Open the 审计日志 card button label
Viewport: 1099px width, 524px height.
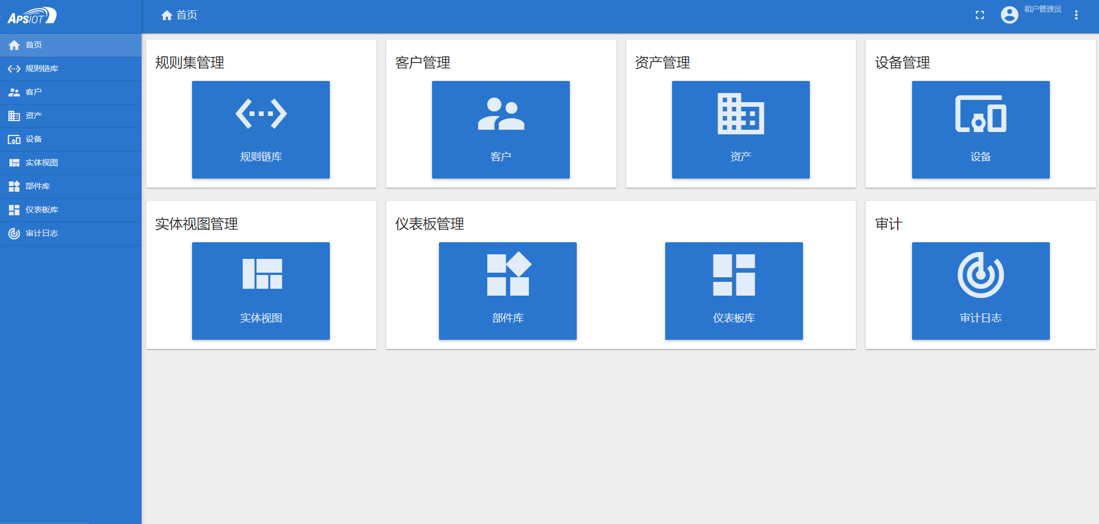pos(981,318)
